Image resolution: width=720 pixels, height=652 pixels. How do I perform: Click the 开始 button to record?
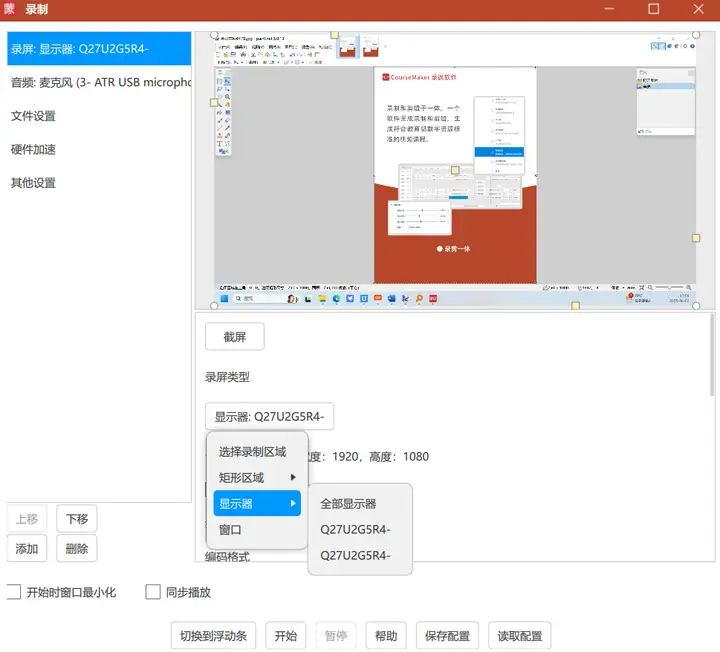point(286,635)
